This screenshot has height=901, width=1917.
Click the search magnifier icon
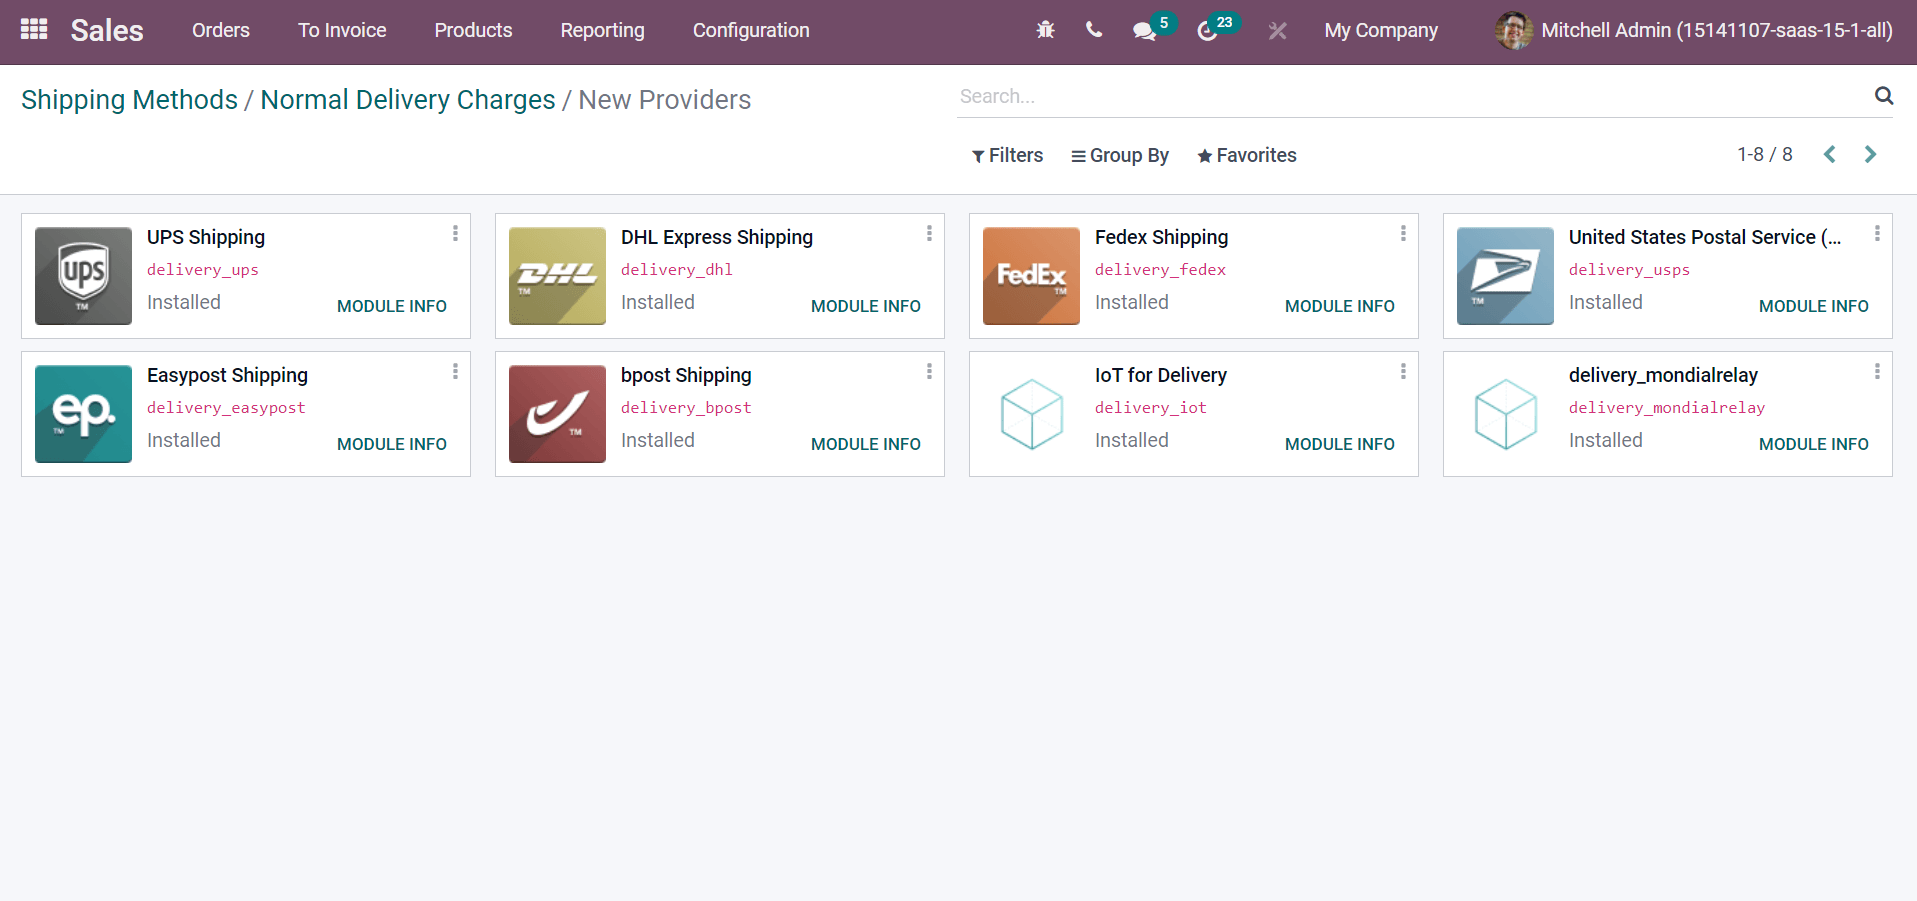click(1883, 96)
